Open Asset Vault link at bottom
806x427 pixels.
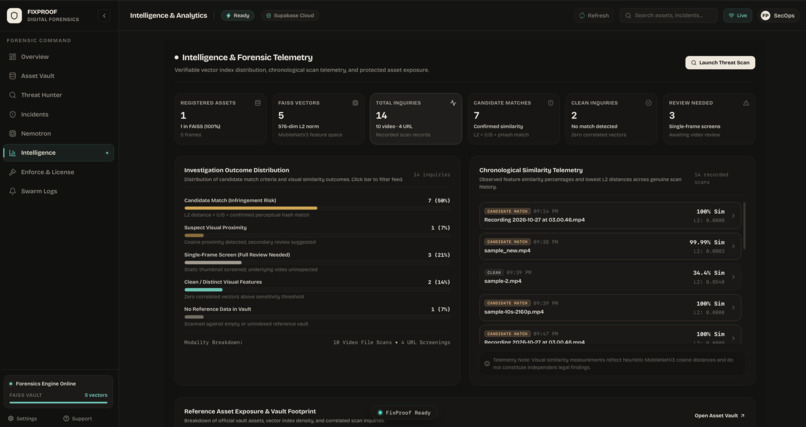tap(719, 415)
